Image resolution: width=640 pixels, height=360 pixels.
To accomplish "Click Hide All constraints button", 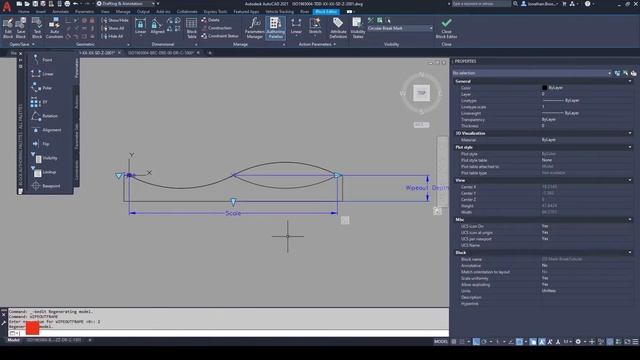I will (112, 36).
